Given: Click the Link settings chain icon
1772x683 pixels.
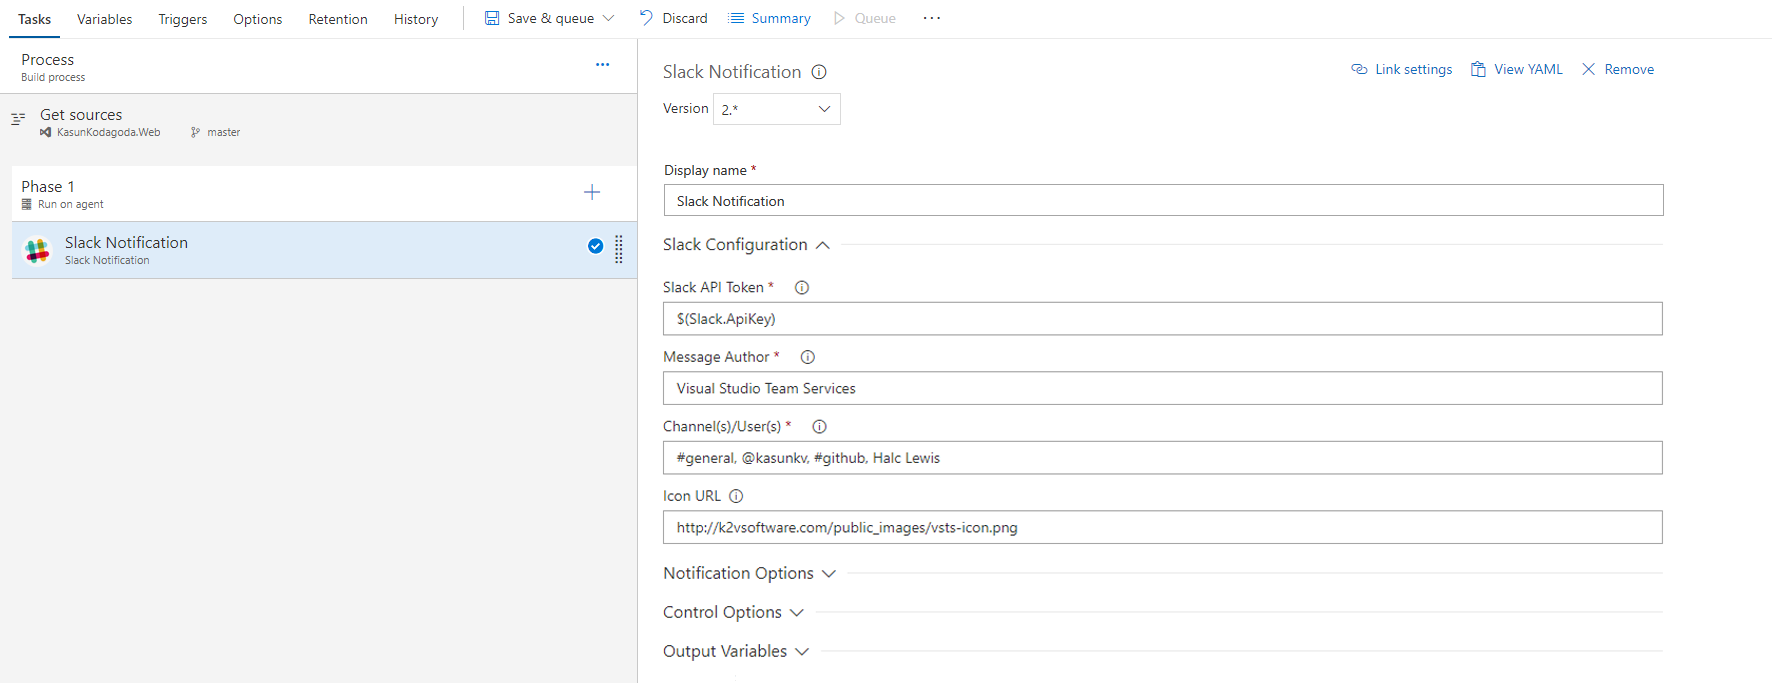Looking at the screenshot, I should (1359, 69).
